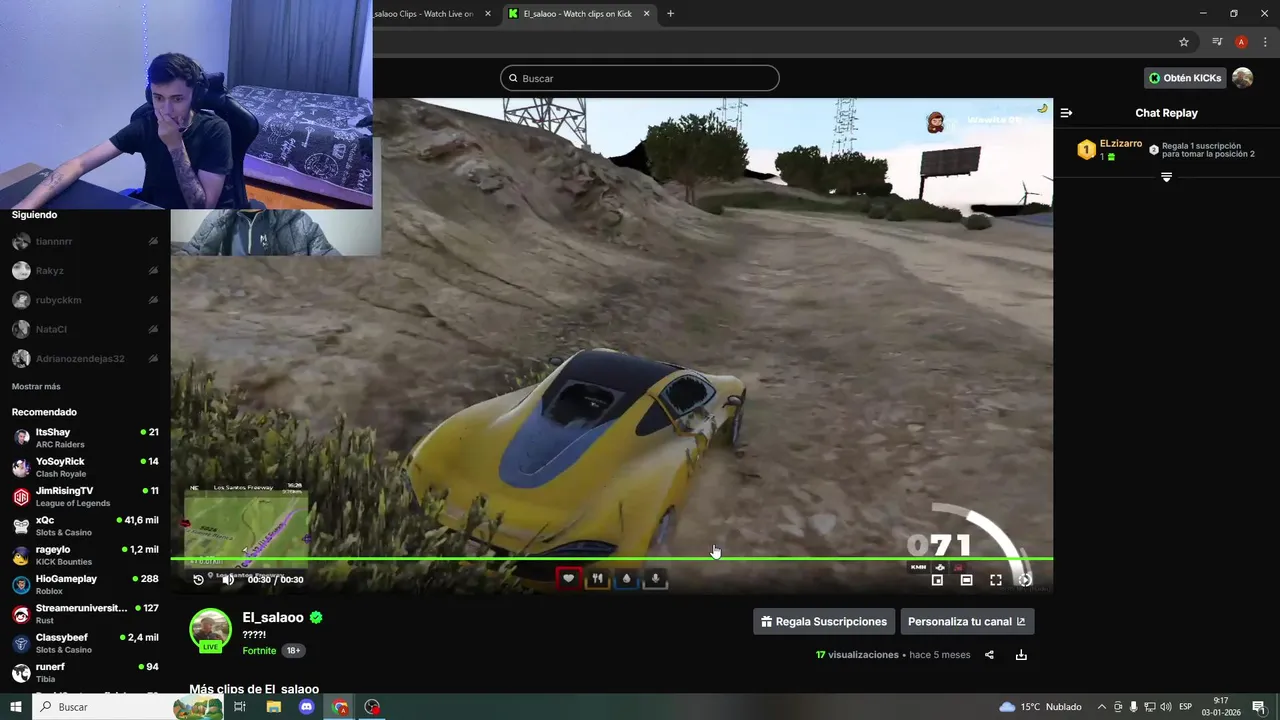The width and height of the screenshot is (1280, 720).
Task: Click the Siguiendo sidebar heading
Action: 34,215
